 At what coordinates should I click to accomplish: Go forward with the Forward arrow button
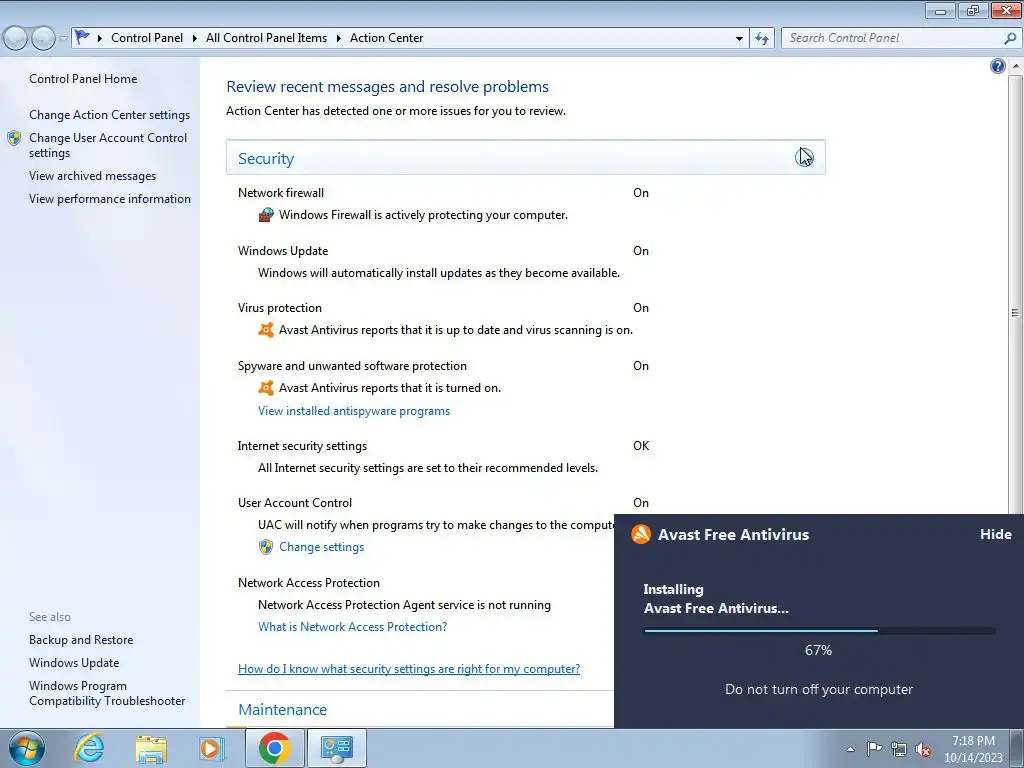click(43, 38)
